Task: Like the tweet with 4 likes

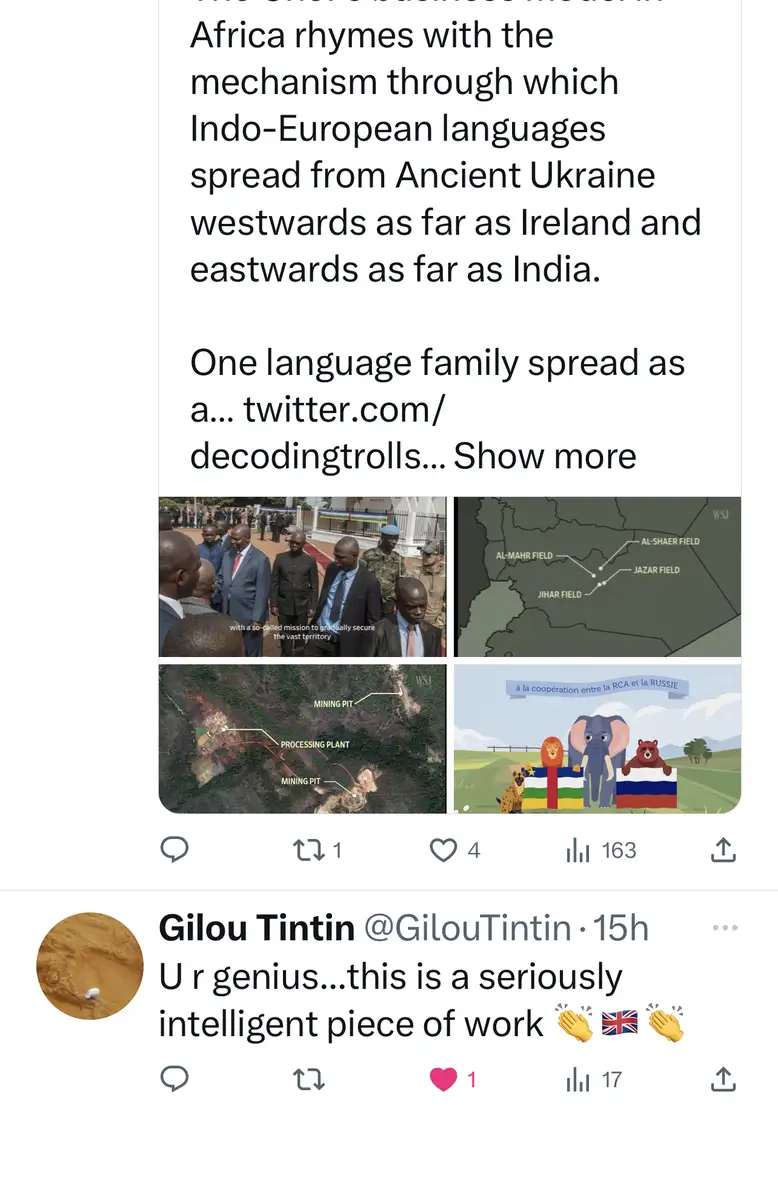Action: (x=443, y=850)
